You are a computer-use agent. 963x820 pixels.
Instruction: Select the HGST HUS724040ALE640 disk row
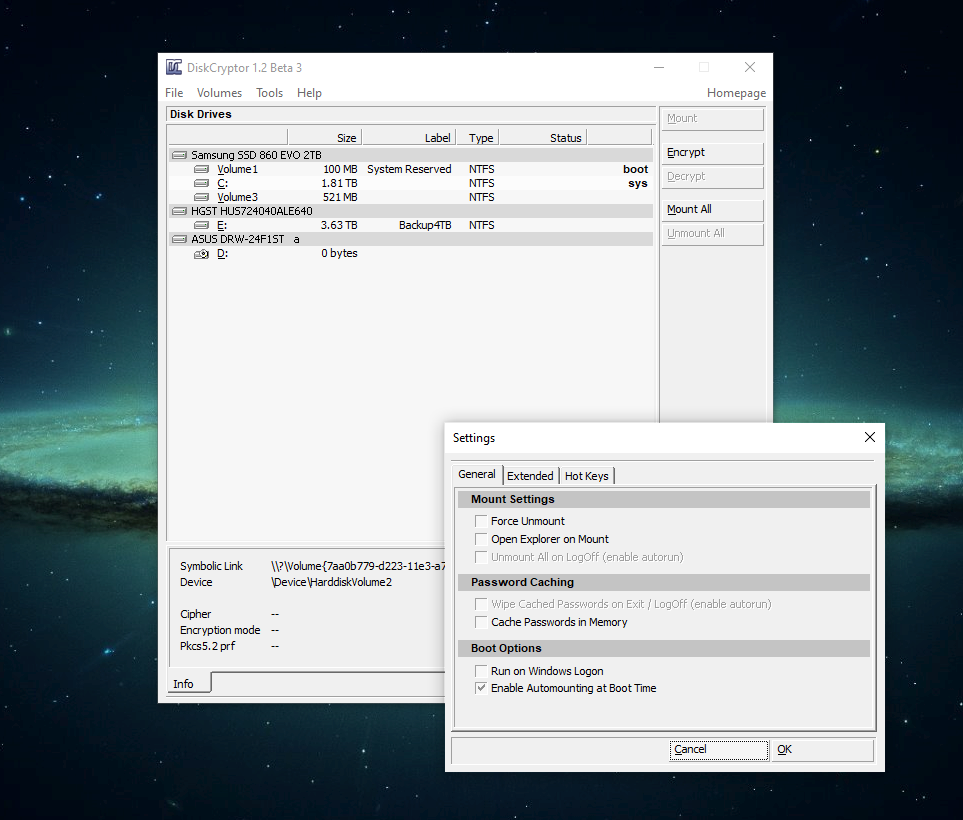click(x=411, y=211)
